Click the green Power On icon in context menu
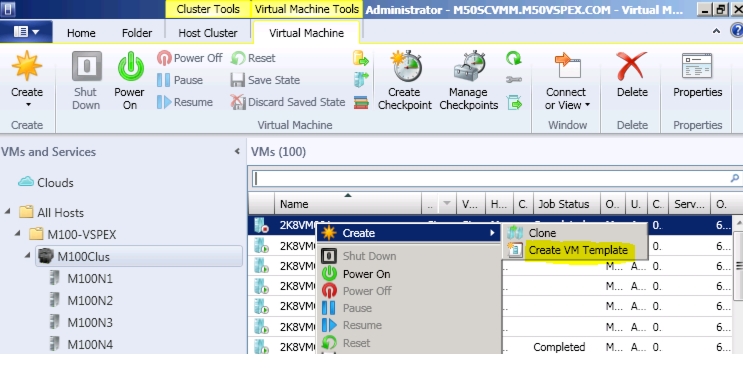Image resolution: width=743 pixels, height=390 pixels. [x=329, y=273]
